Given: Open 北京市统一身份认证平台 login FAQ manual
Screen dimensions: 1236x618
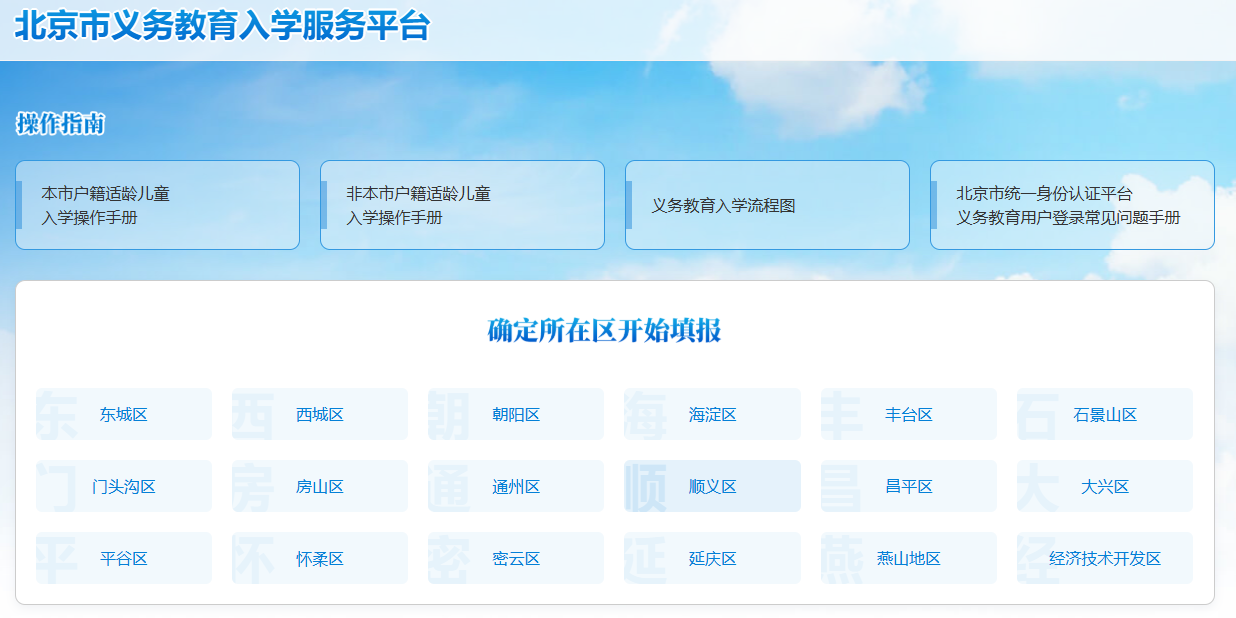Looking at the screenshot, I should point(1072,205).
